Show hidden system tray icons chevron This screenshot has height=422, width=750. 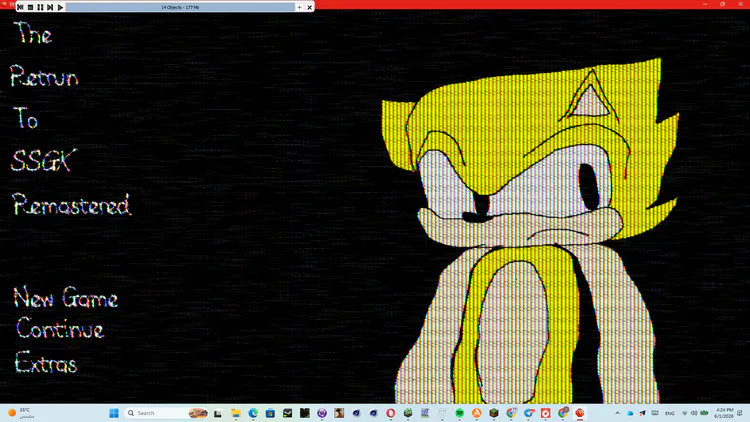[617, 413]
